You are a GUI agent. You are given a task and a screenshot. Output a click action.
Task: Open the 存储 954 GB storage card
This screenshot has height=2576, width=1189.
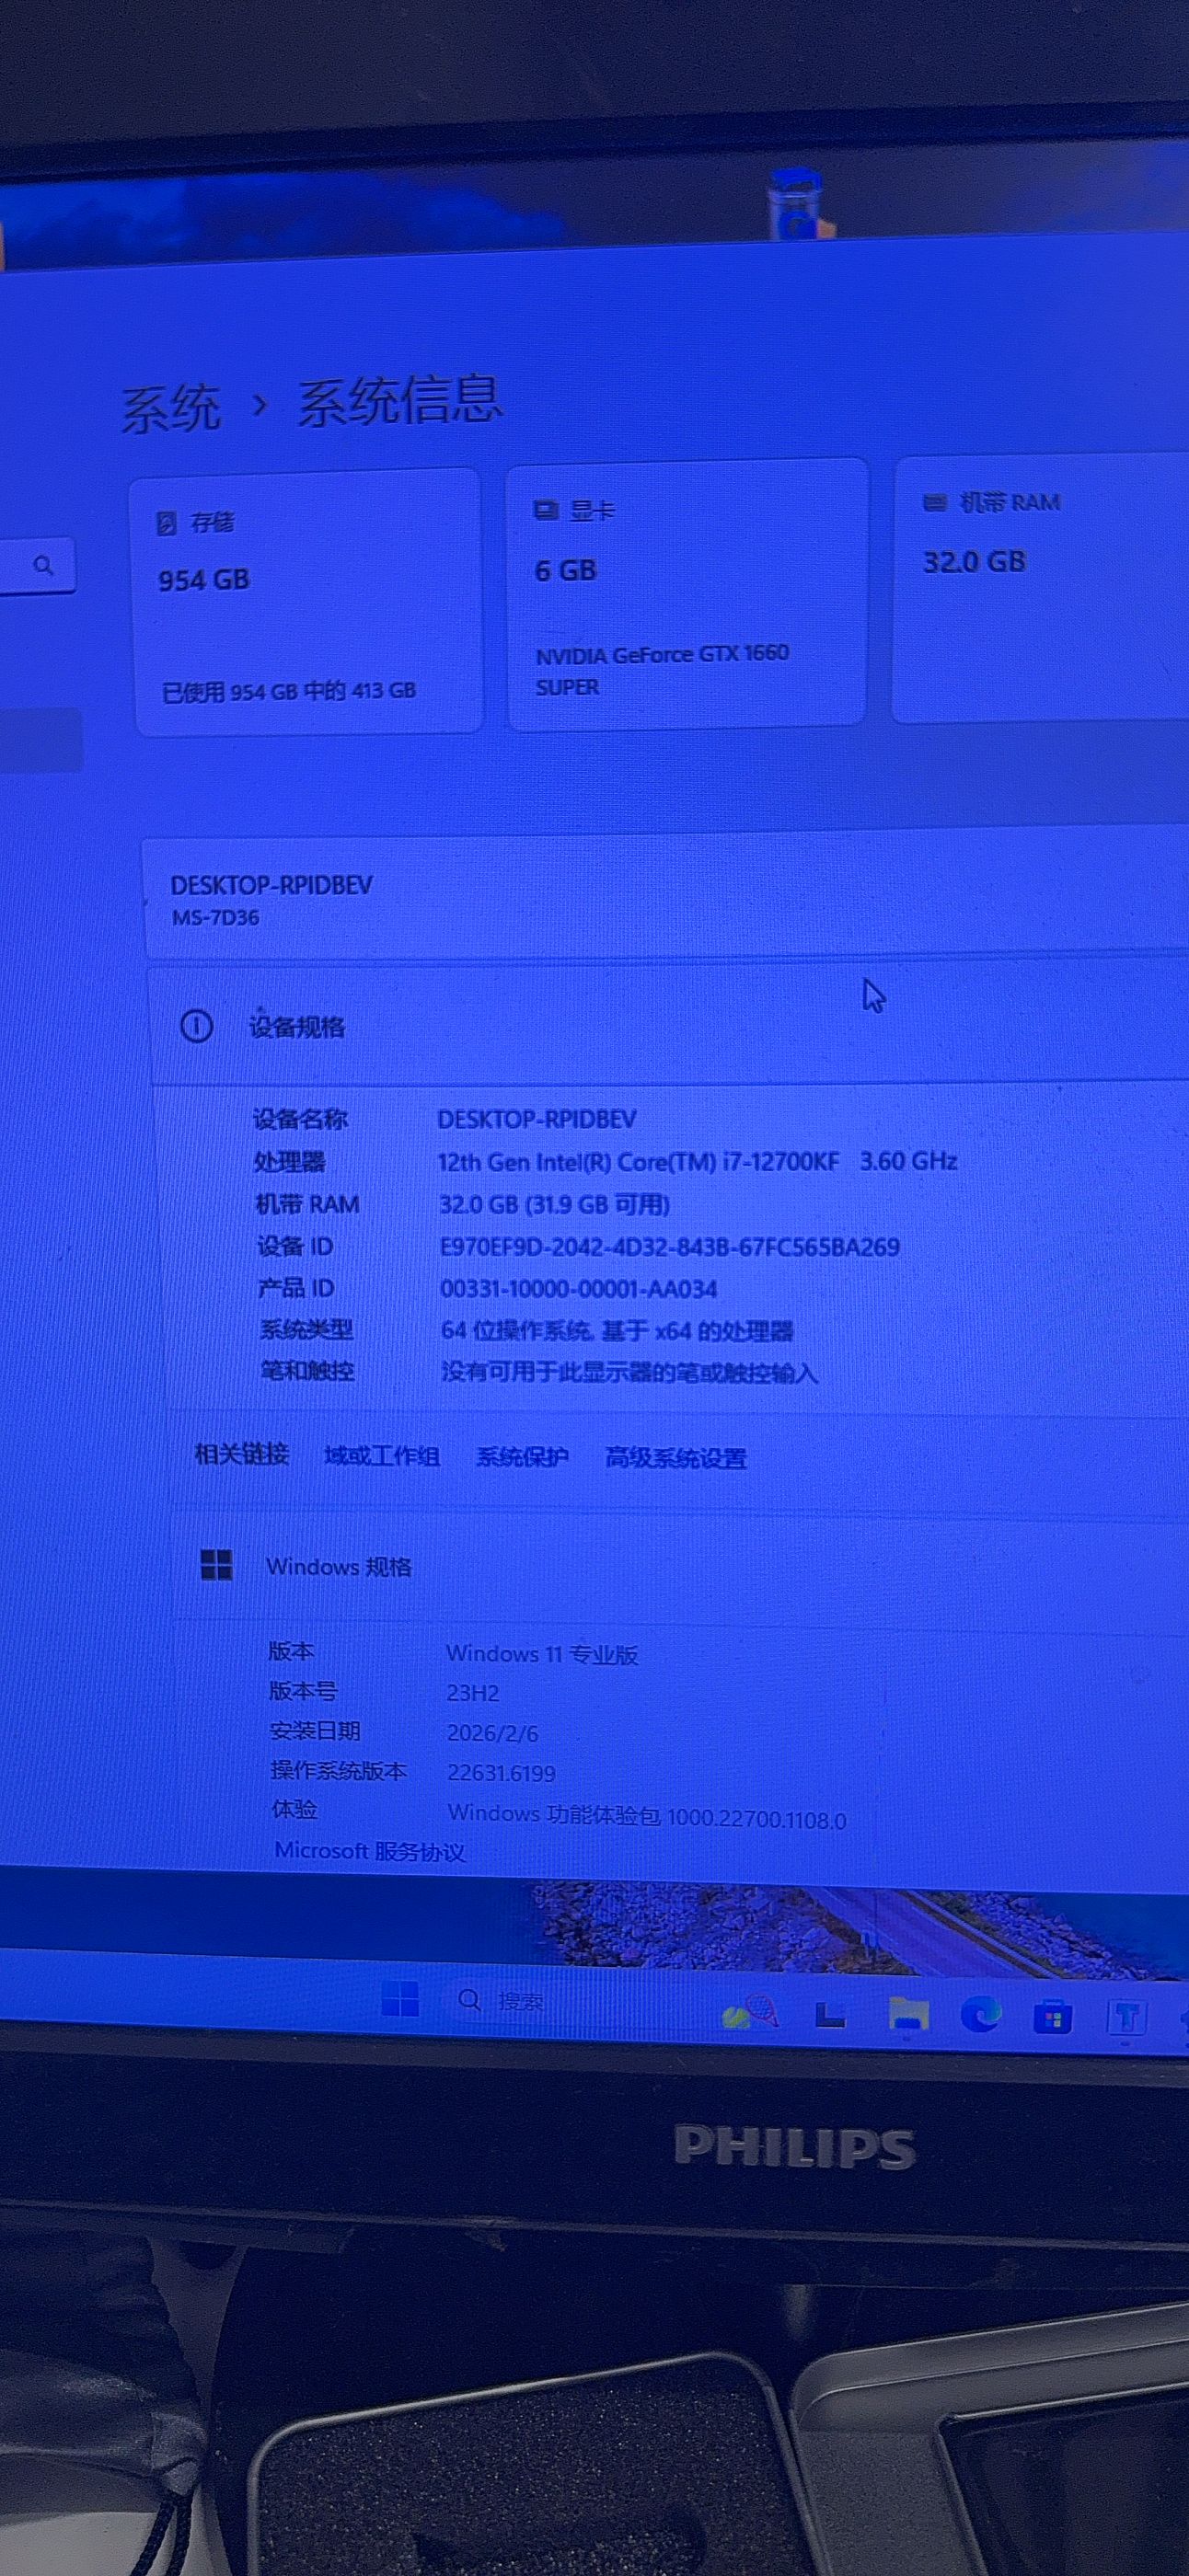coord(308,603)
